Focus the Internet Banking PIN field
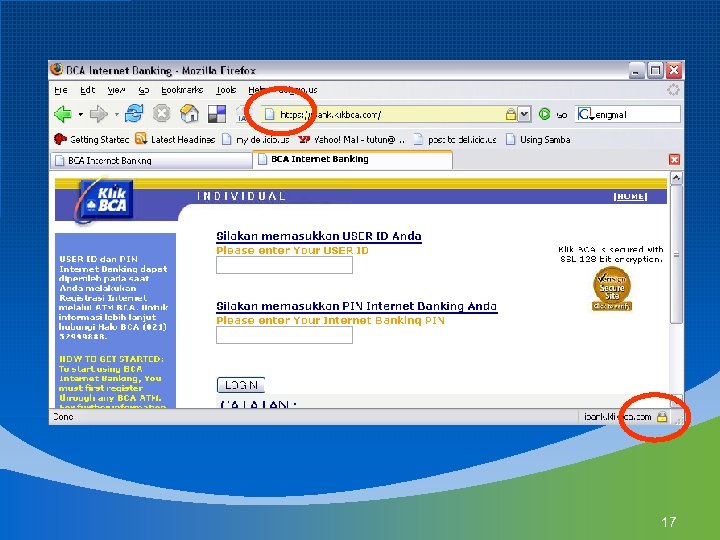The width and height of the screenshot is (720, 540). [284, 335]
